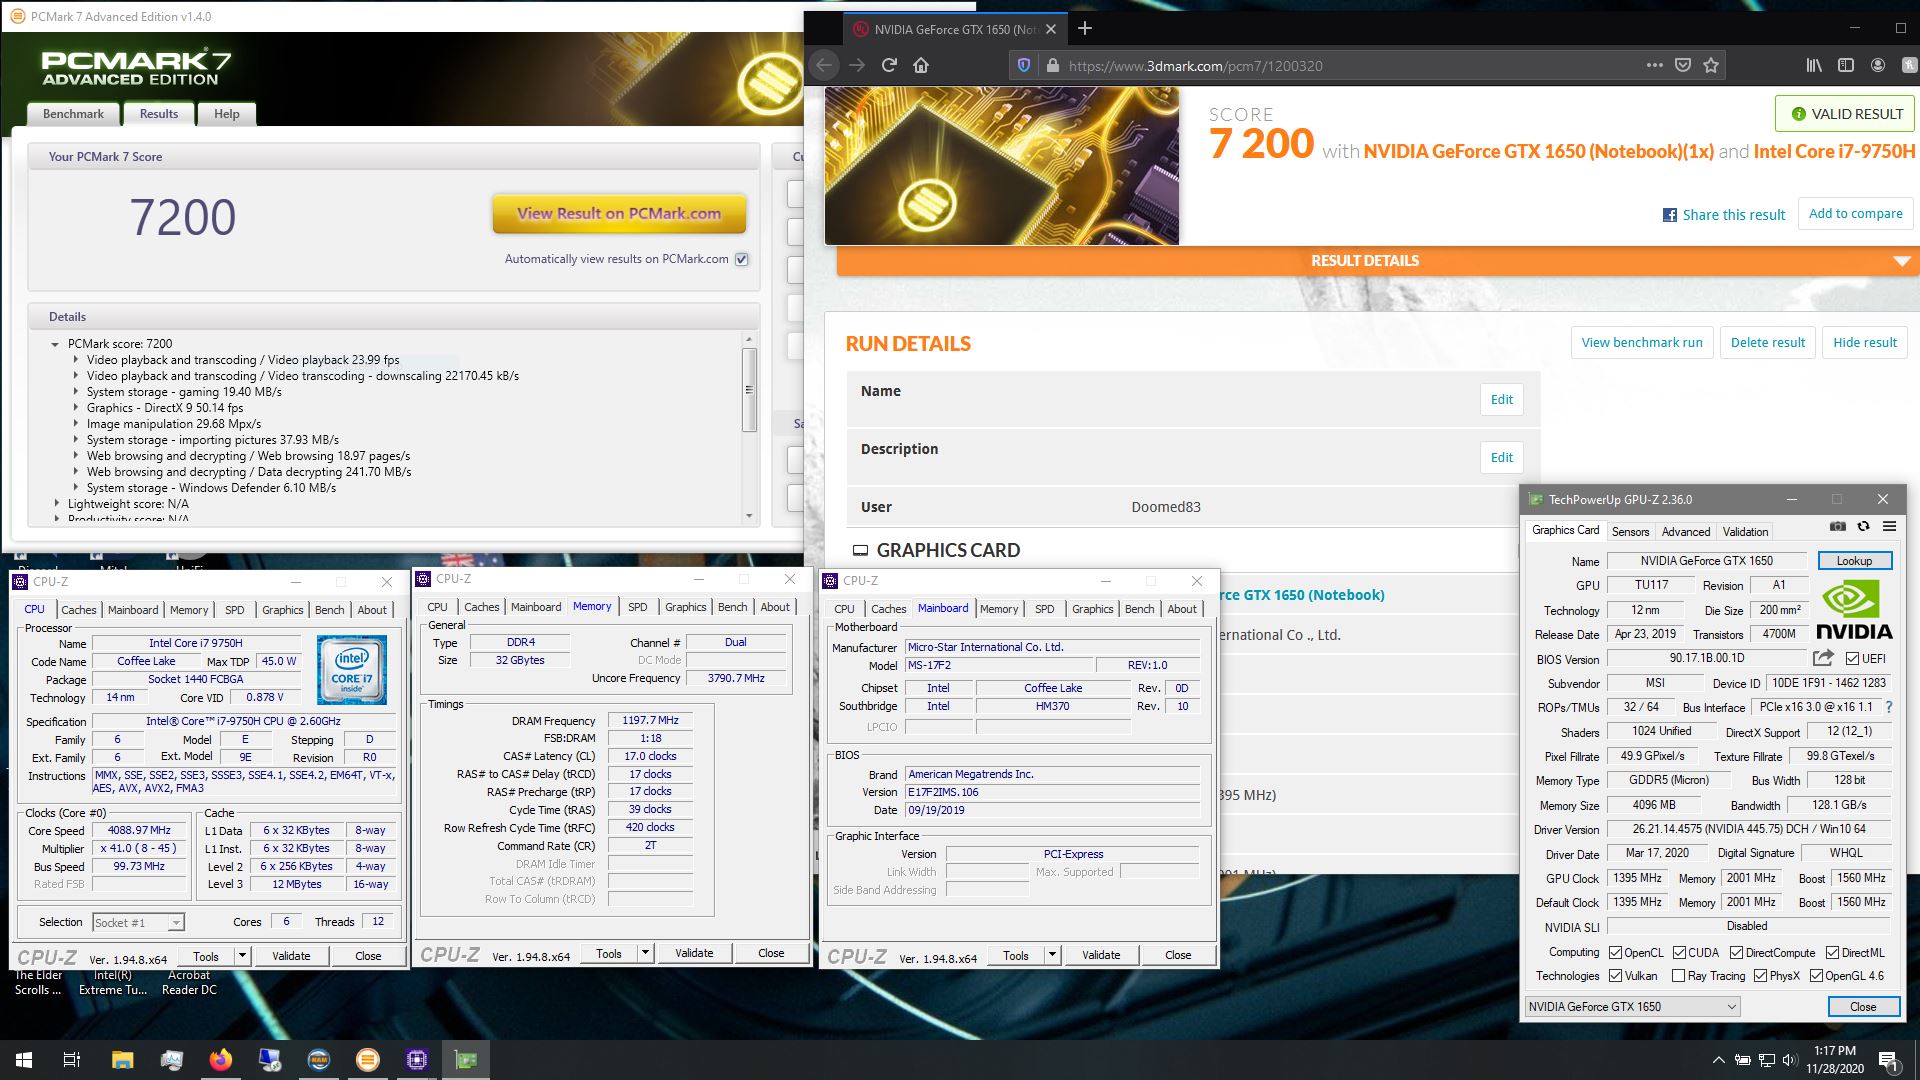Bookmark this page with star

(x=1711, y=65)
